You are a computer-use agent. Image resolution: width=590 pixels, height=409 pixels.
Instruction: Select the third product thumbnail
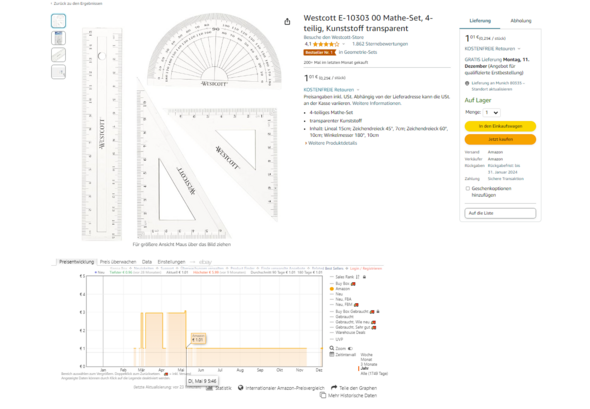[58, 55]
